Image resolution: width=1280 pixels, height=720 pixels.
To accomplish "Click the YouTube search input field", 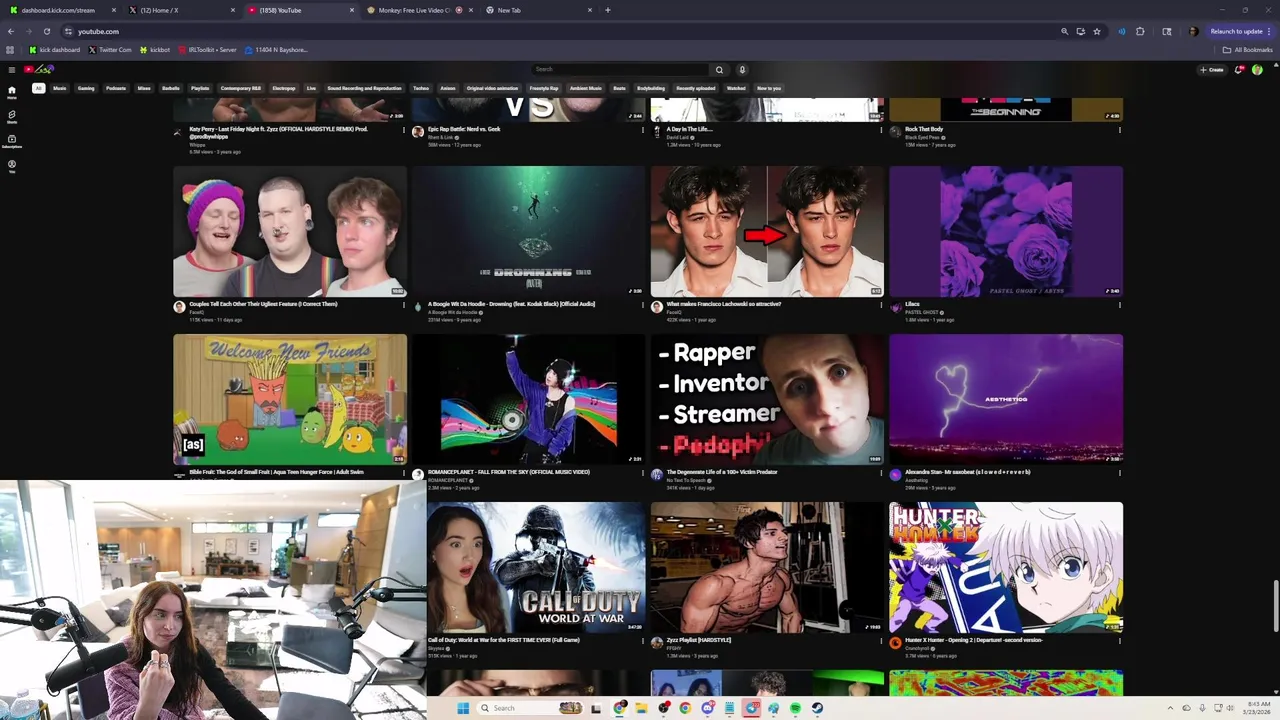I will click(620, 69).
